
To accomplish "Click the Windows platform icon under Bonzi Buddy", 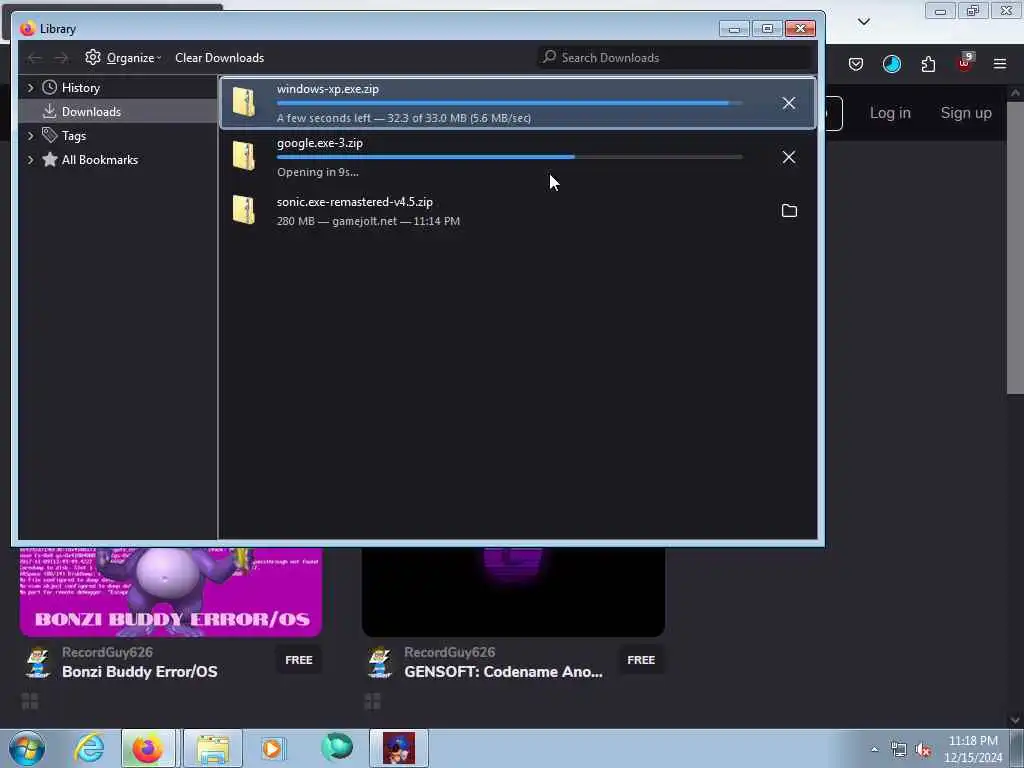I will click(x=30, y=701).
